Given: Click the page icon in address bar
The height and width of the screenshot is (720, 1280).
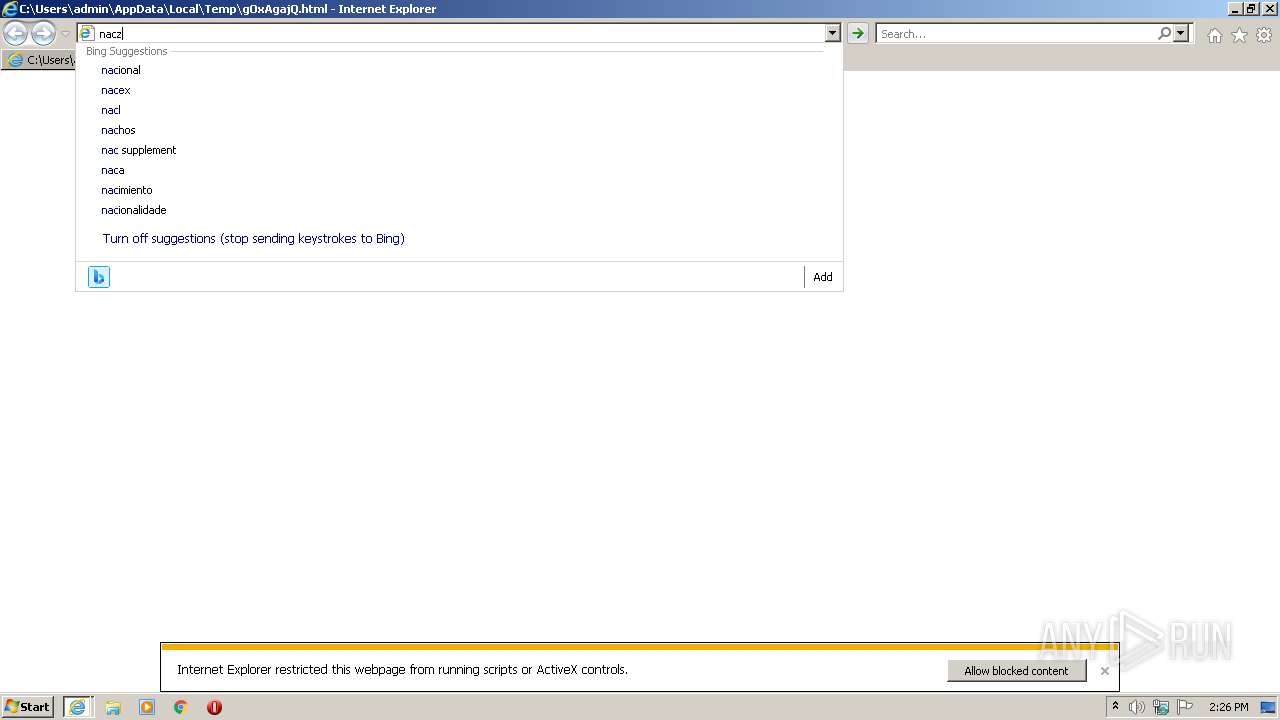Looking at the screenshot, I should [86, 34].
